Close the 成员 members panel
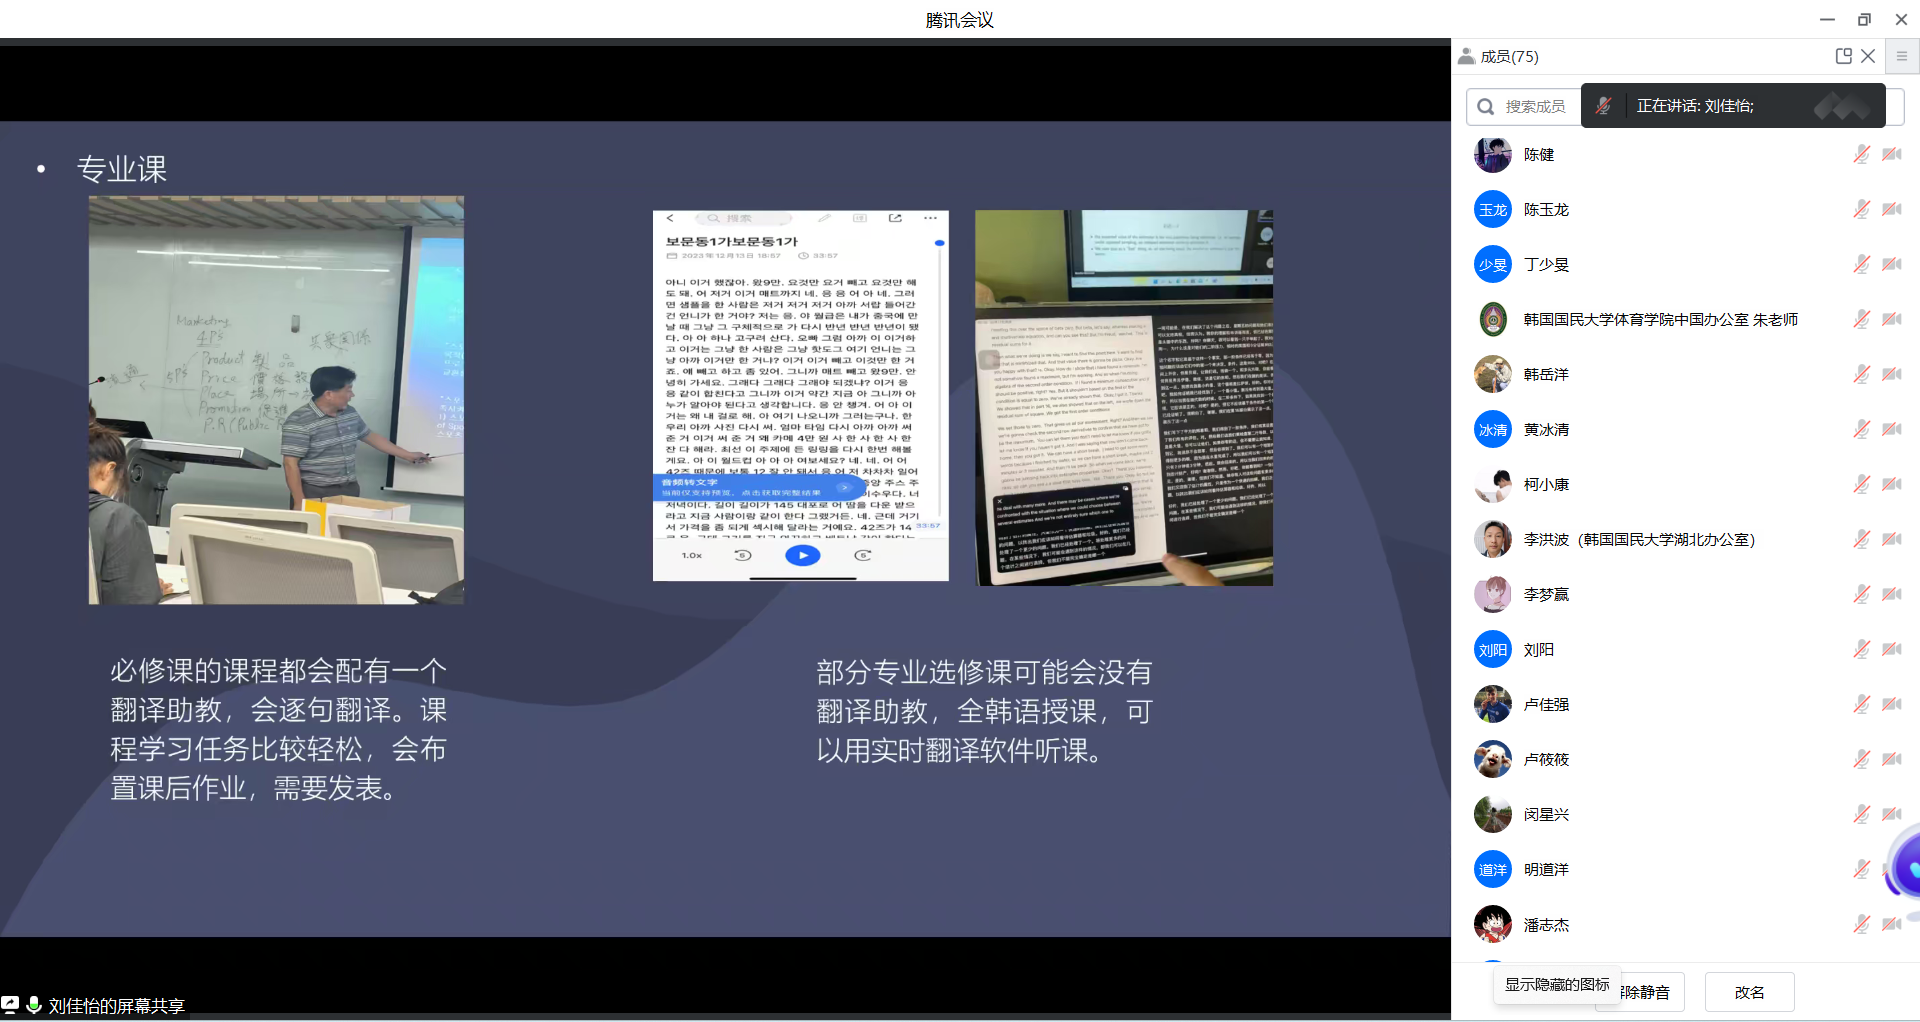This screenshot has width=1920, height=1022. point(1868,56)
